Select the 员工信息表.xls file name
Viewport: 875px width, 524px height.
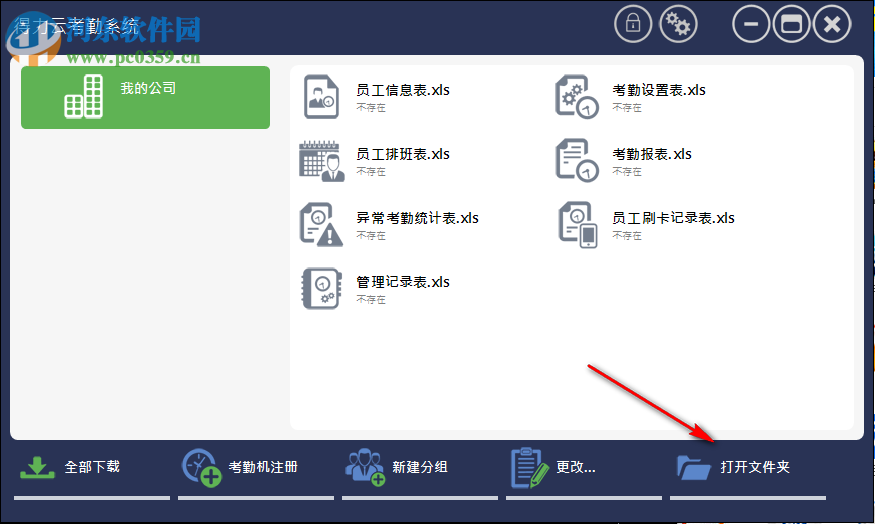tap(403, 90)
